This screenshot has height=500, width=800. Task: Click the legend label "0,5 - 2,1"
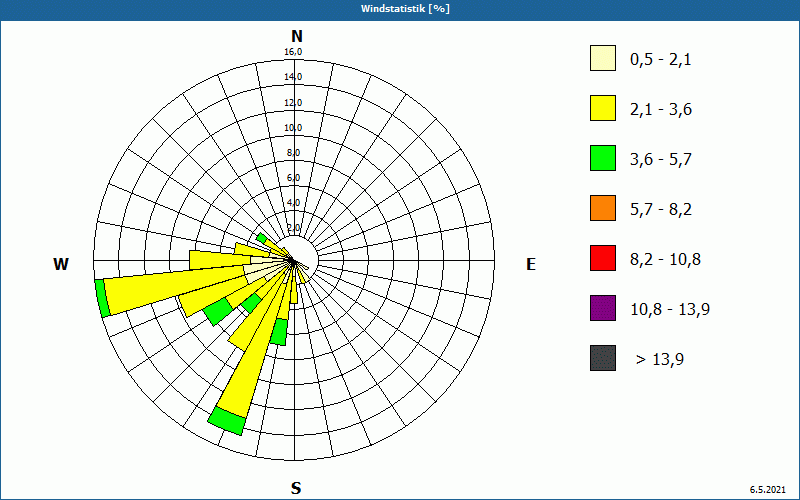[661, 60]
